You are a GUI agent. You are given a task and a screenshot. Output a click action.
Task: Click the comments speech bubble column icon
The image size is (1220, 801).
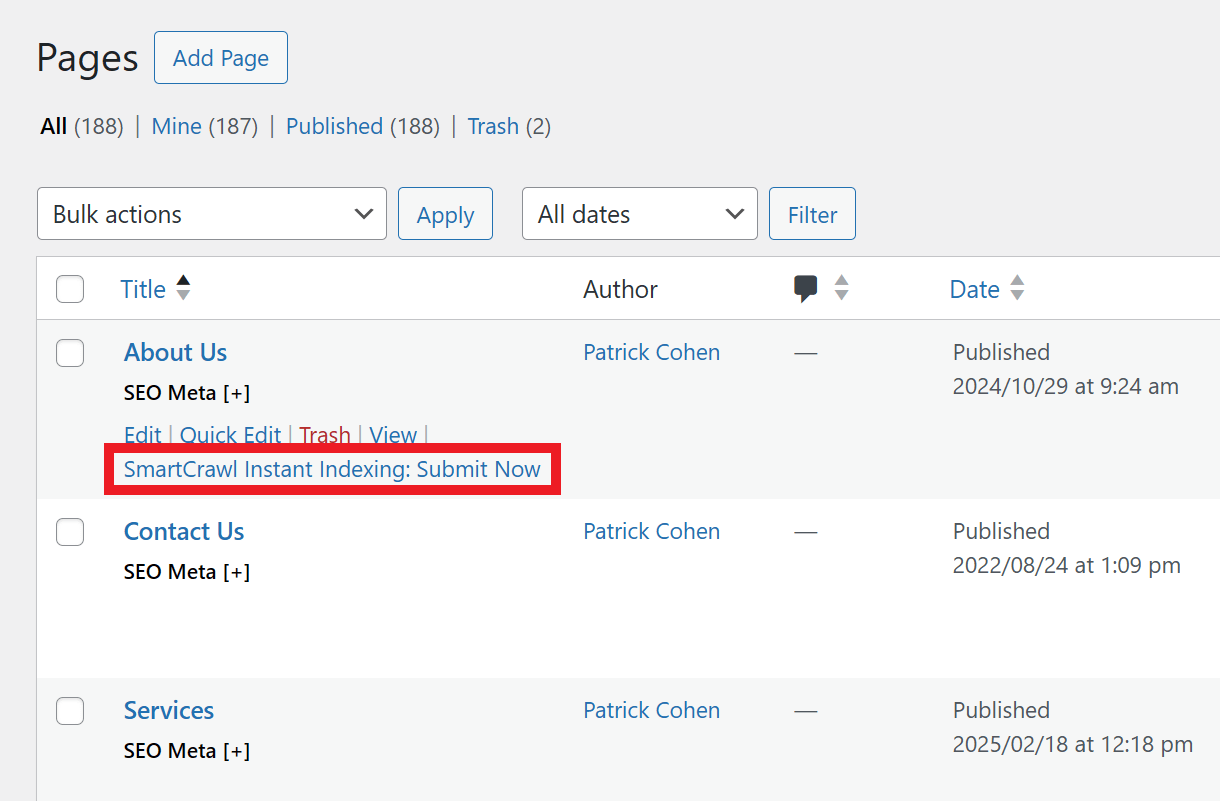(x=806, y=289)
